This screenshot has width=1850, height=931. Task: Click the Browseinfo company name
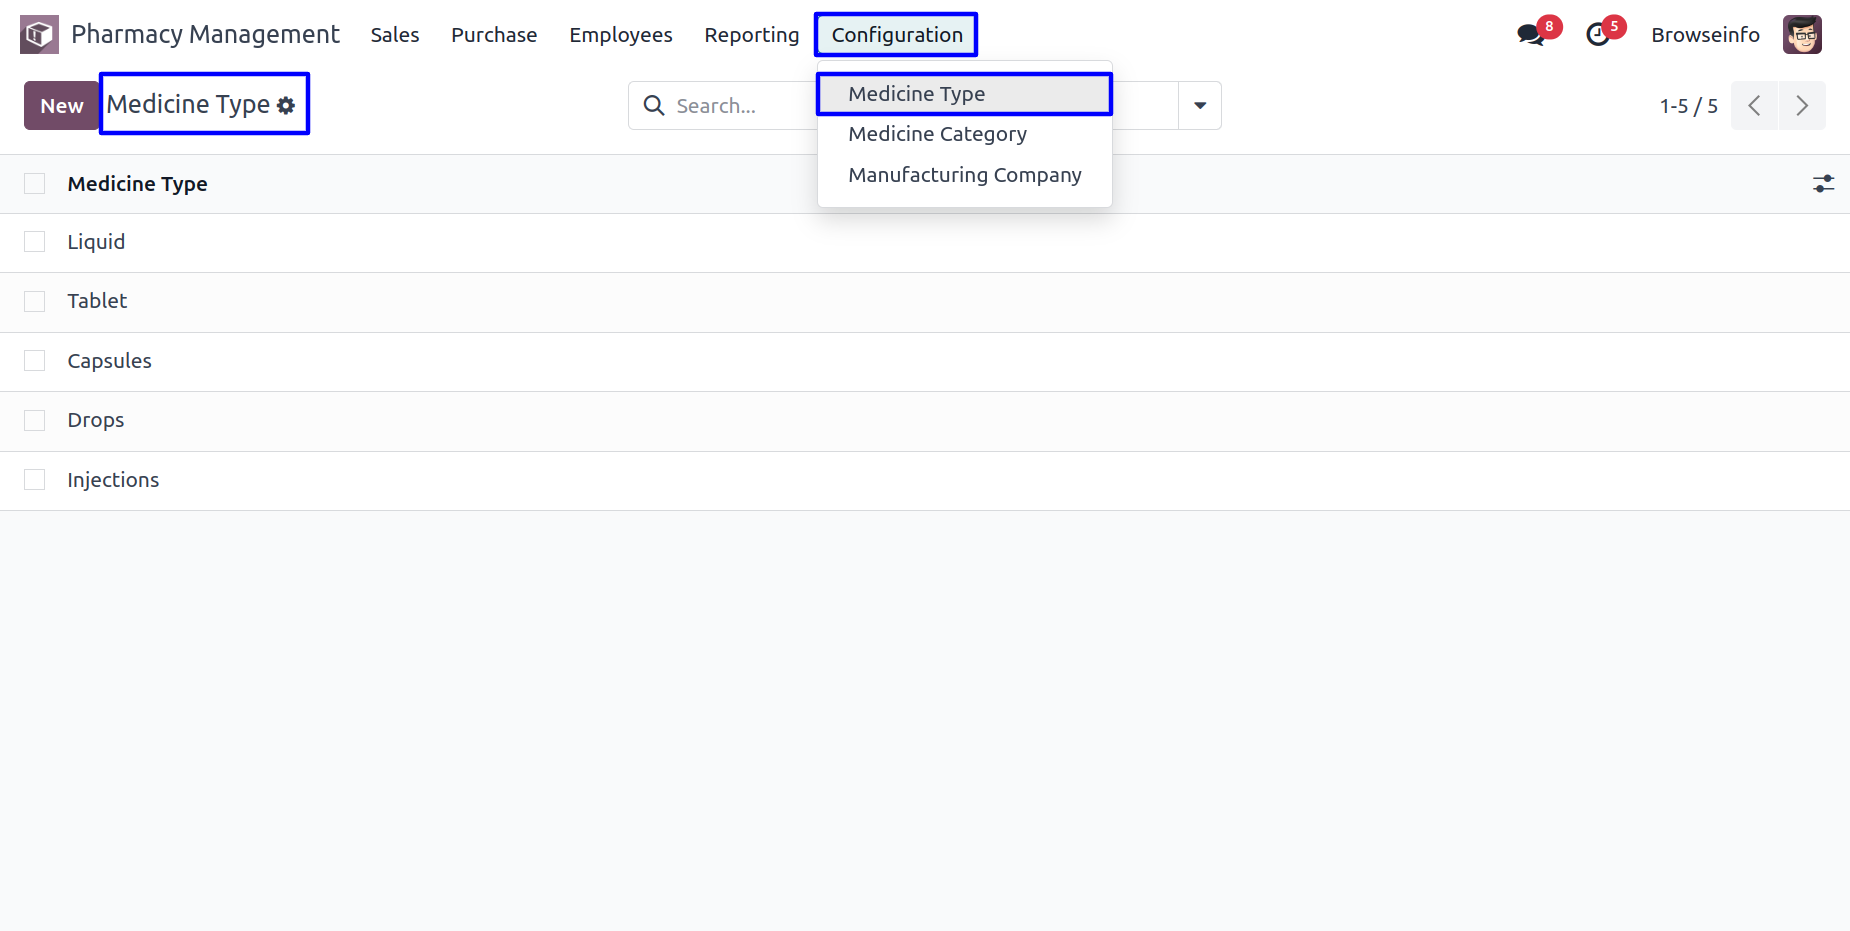point(1705,35)
